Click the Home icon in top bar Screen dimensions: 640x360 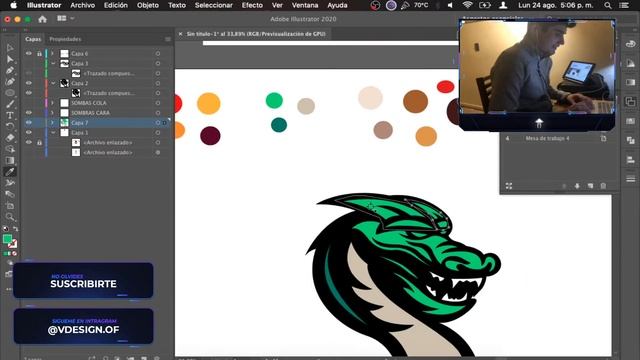42,19
